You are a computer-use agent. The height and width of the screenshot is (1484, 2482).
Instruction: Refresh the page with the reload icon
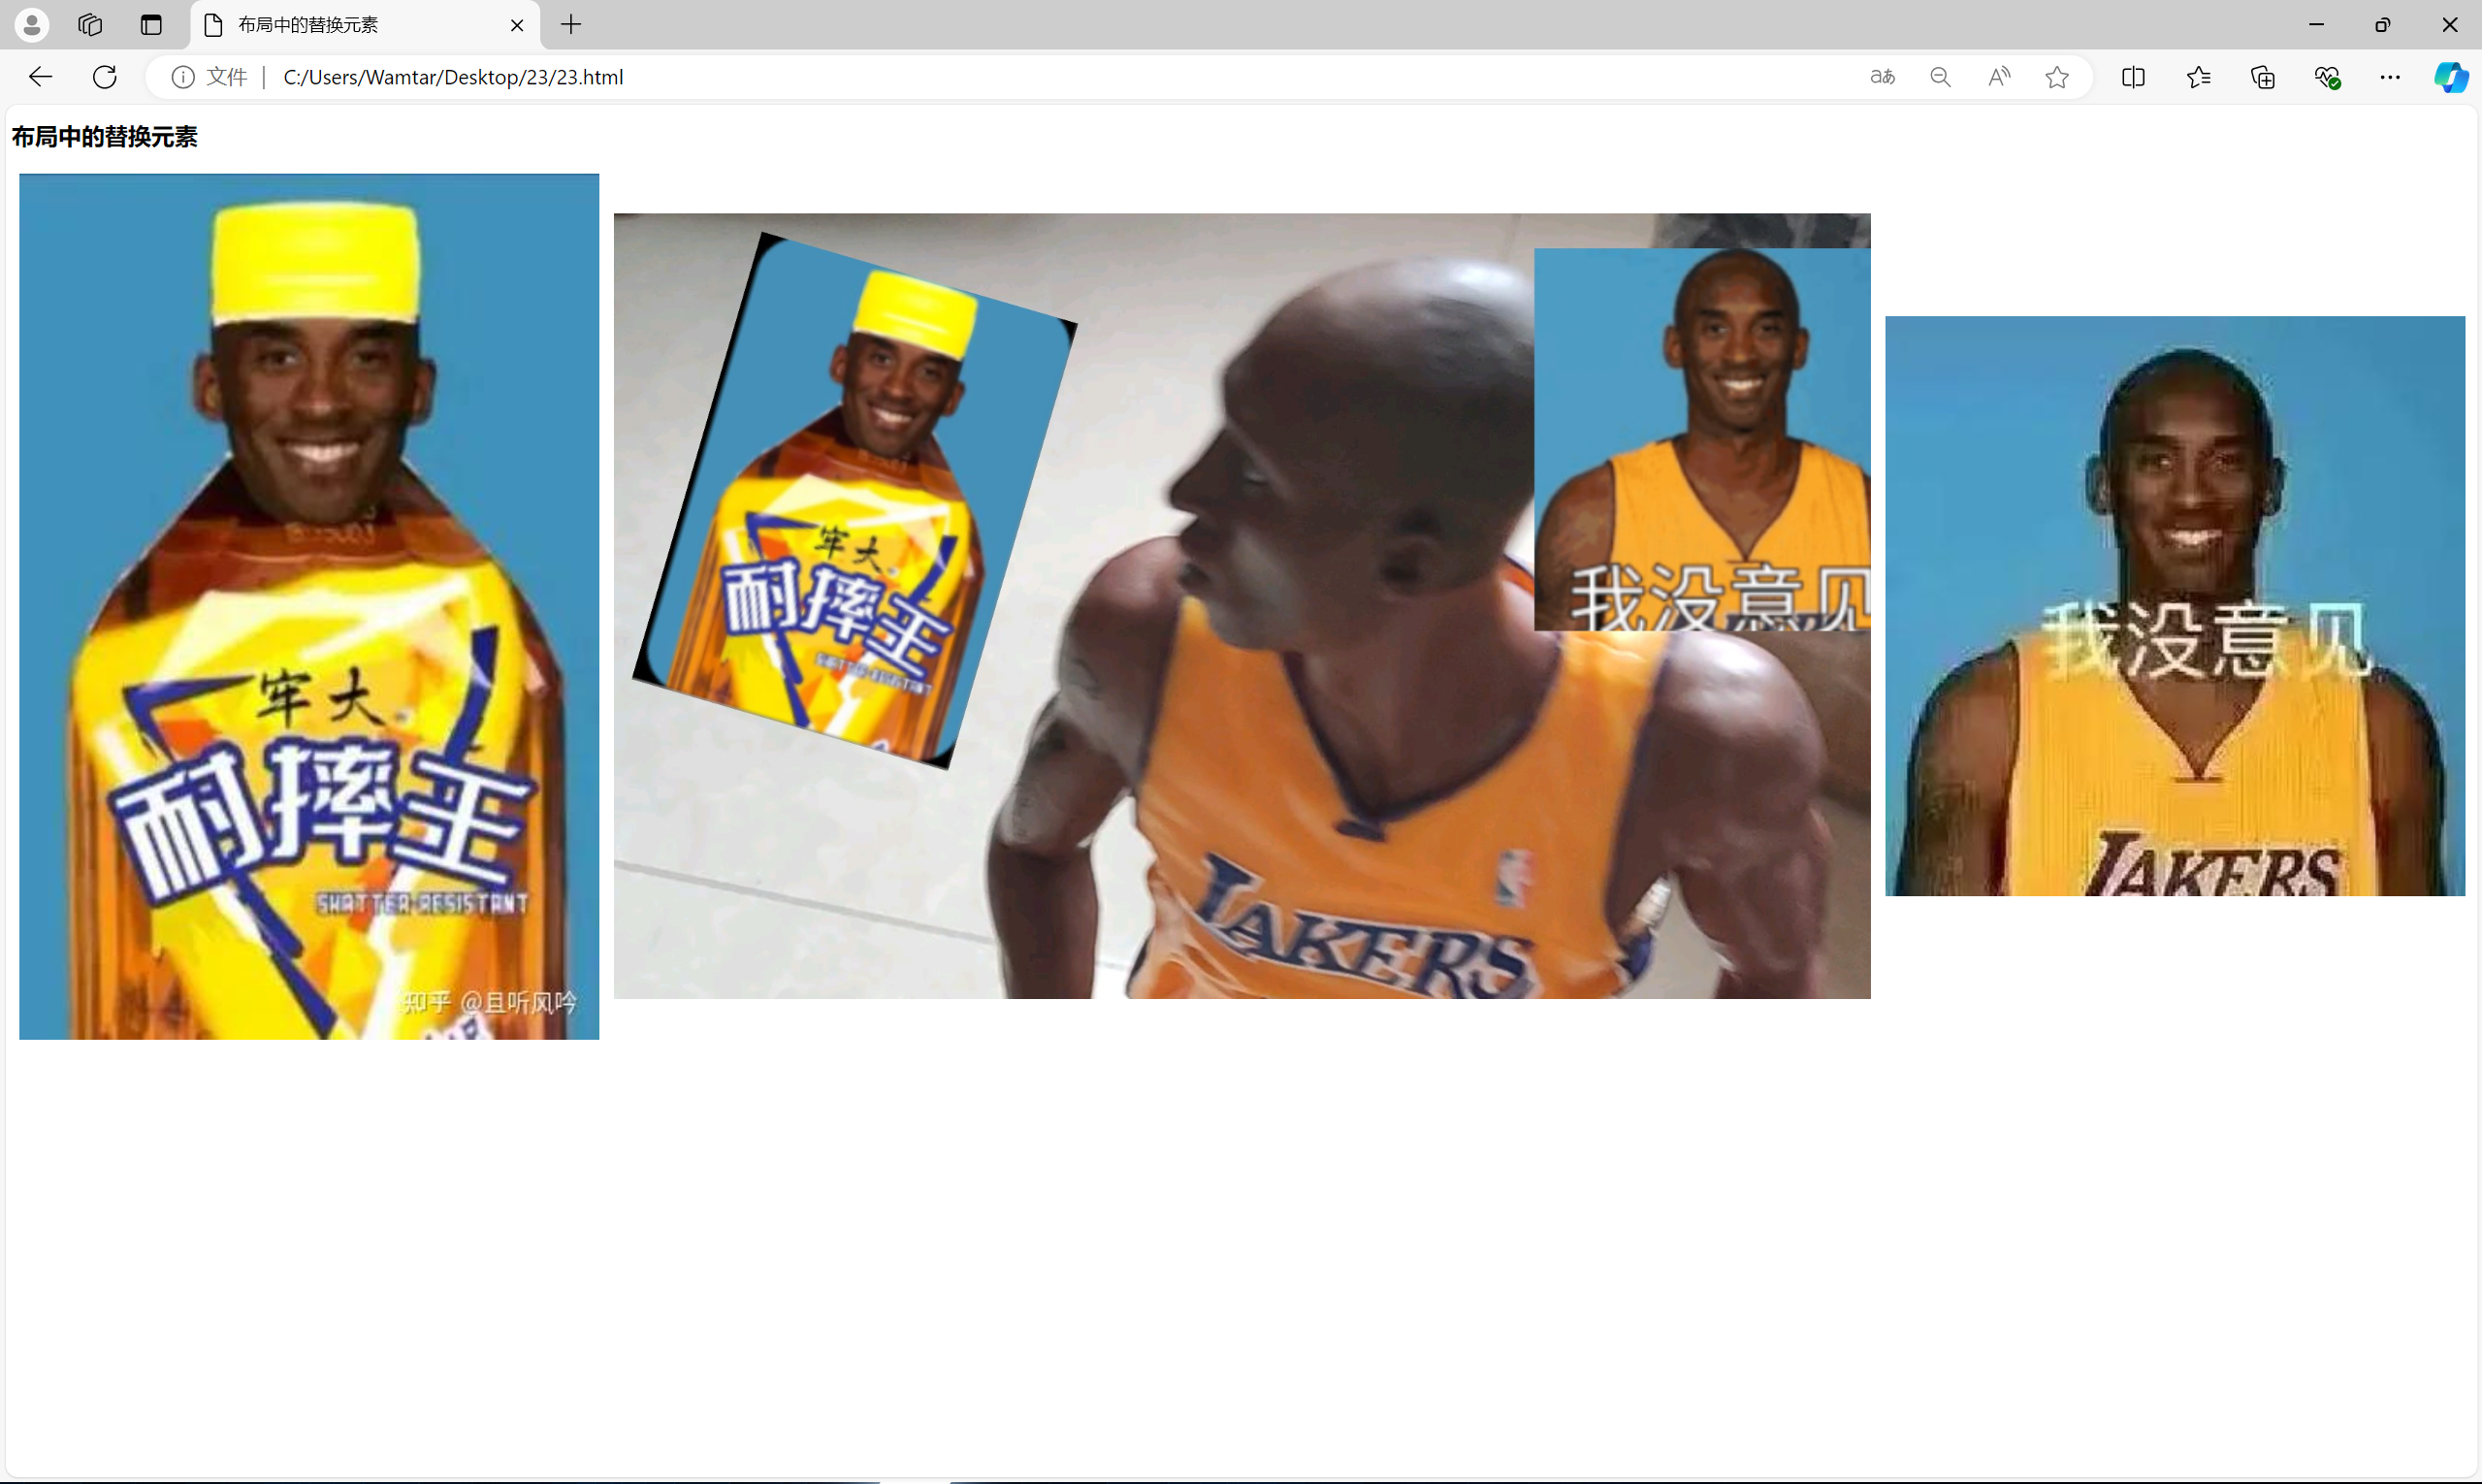tap(105, 77)
